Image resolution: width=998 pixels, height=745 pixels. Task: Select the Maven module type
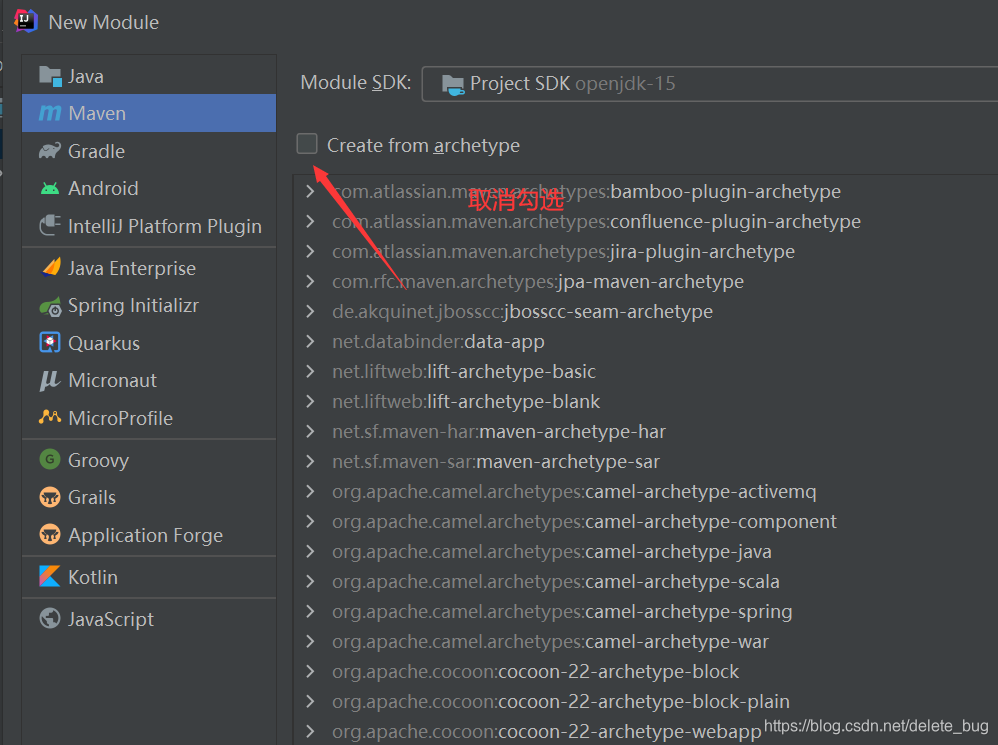149,113
